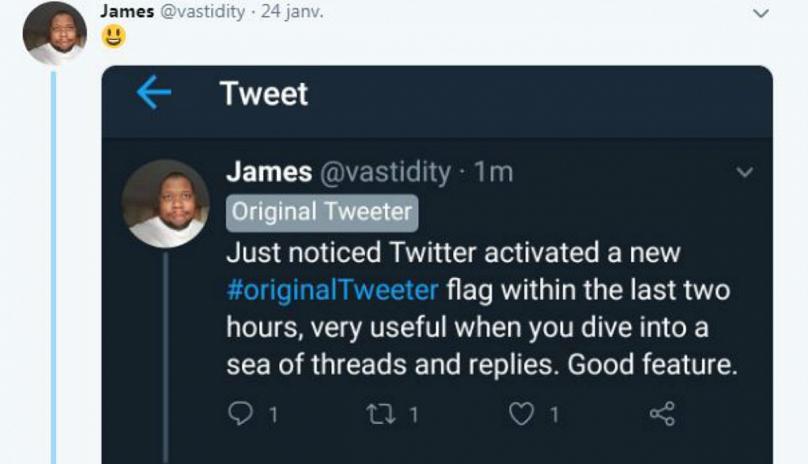The width and height of the screenshot is (808, 464).
Task: Open the small profile avatar at top left
Action: point(54,33)
